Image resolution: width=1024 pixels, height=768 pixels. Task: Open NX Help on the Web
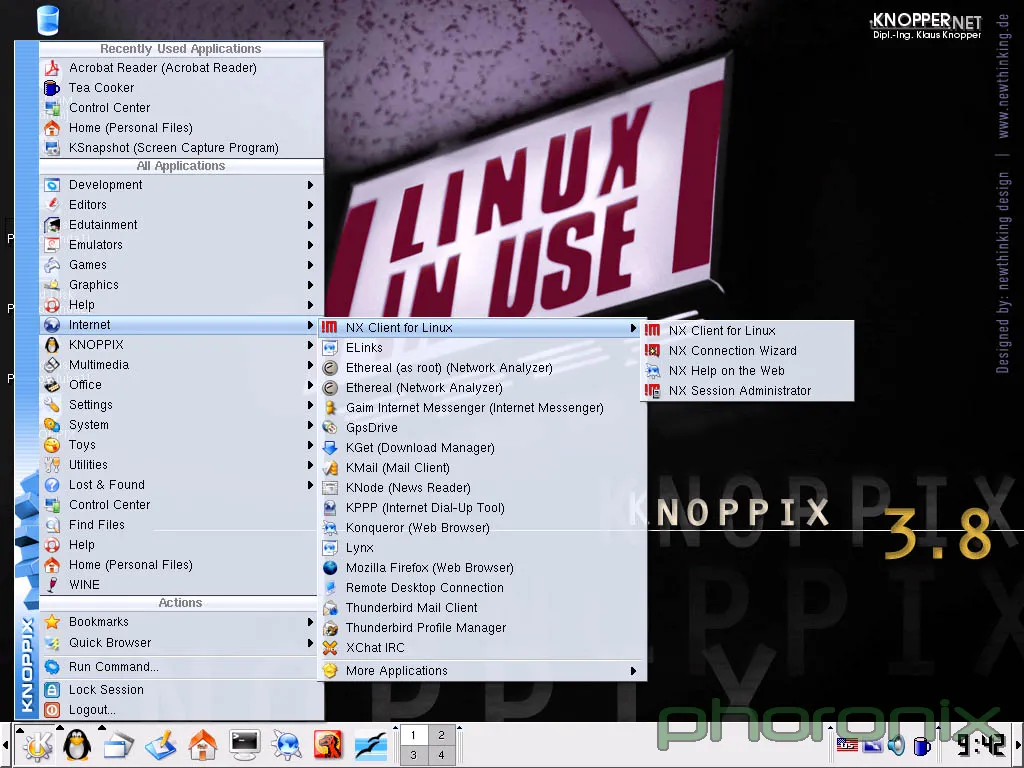746,371
